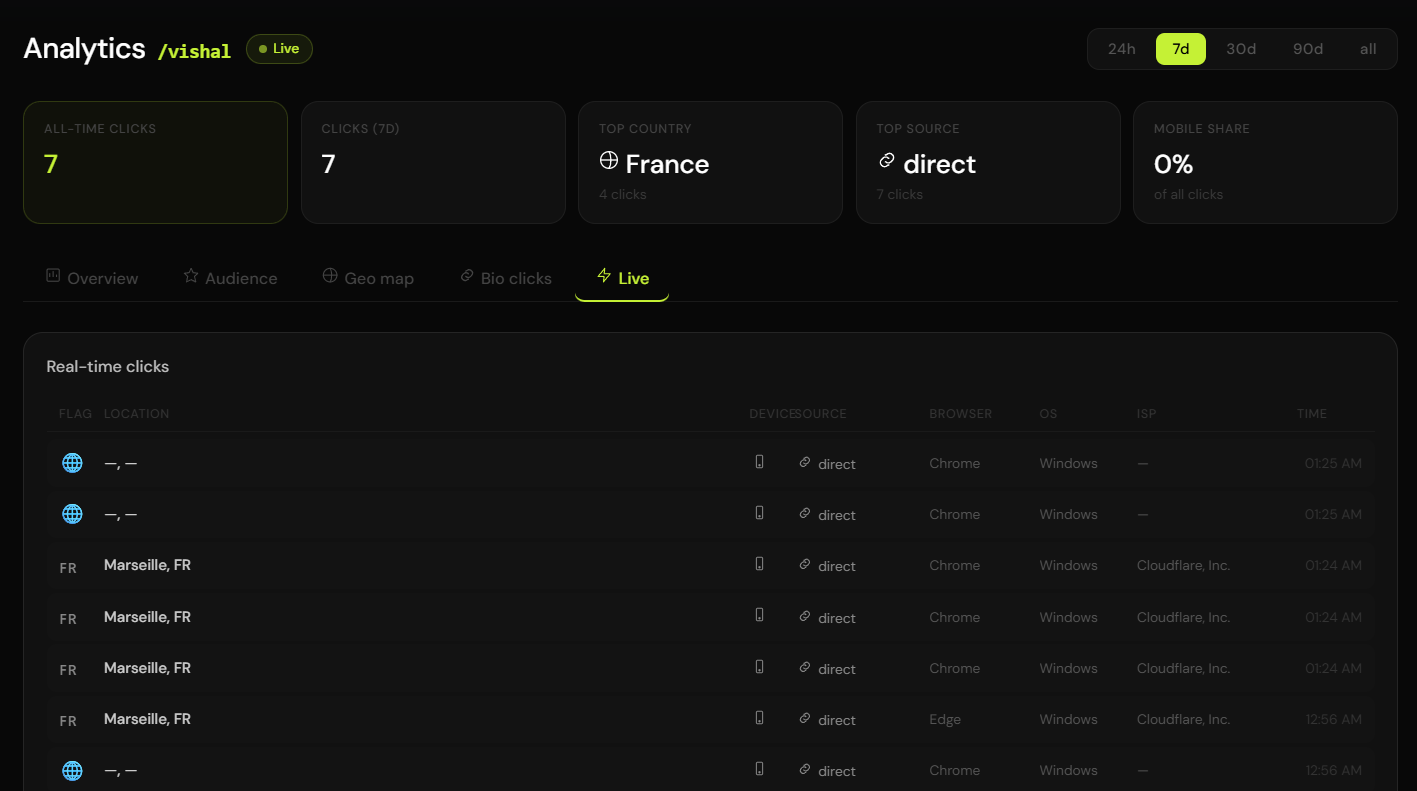Click the Clicks (7D) card
1417x791 pixels.
tap(433, 162)
